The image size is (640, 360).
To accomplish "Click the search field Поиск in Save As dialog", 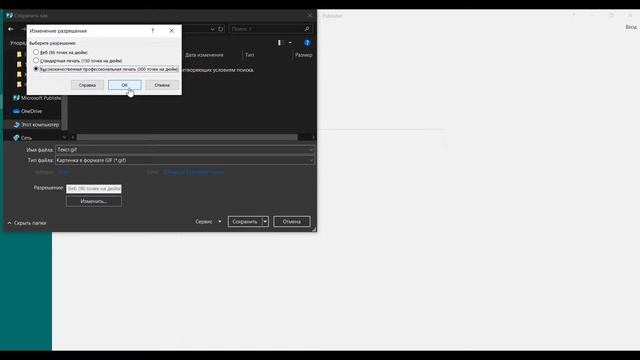I will (x=267, y=29).
